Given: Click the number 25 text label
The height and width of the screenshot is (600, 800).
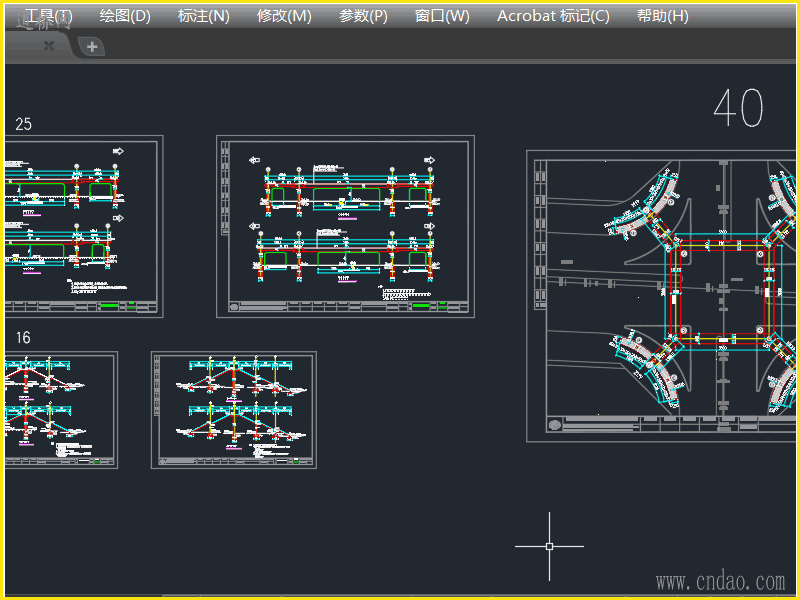Looking at the screenshot, I should pos(23,124).
